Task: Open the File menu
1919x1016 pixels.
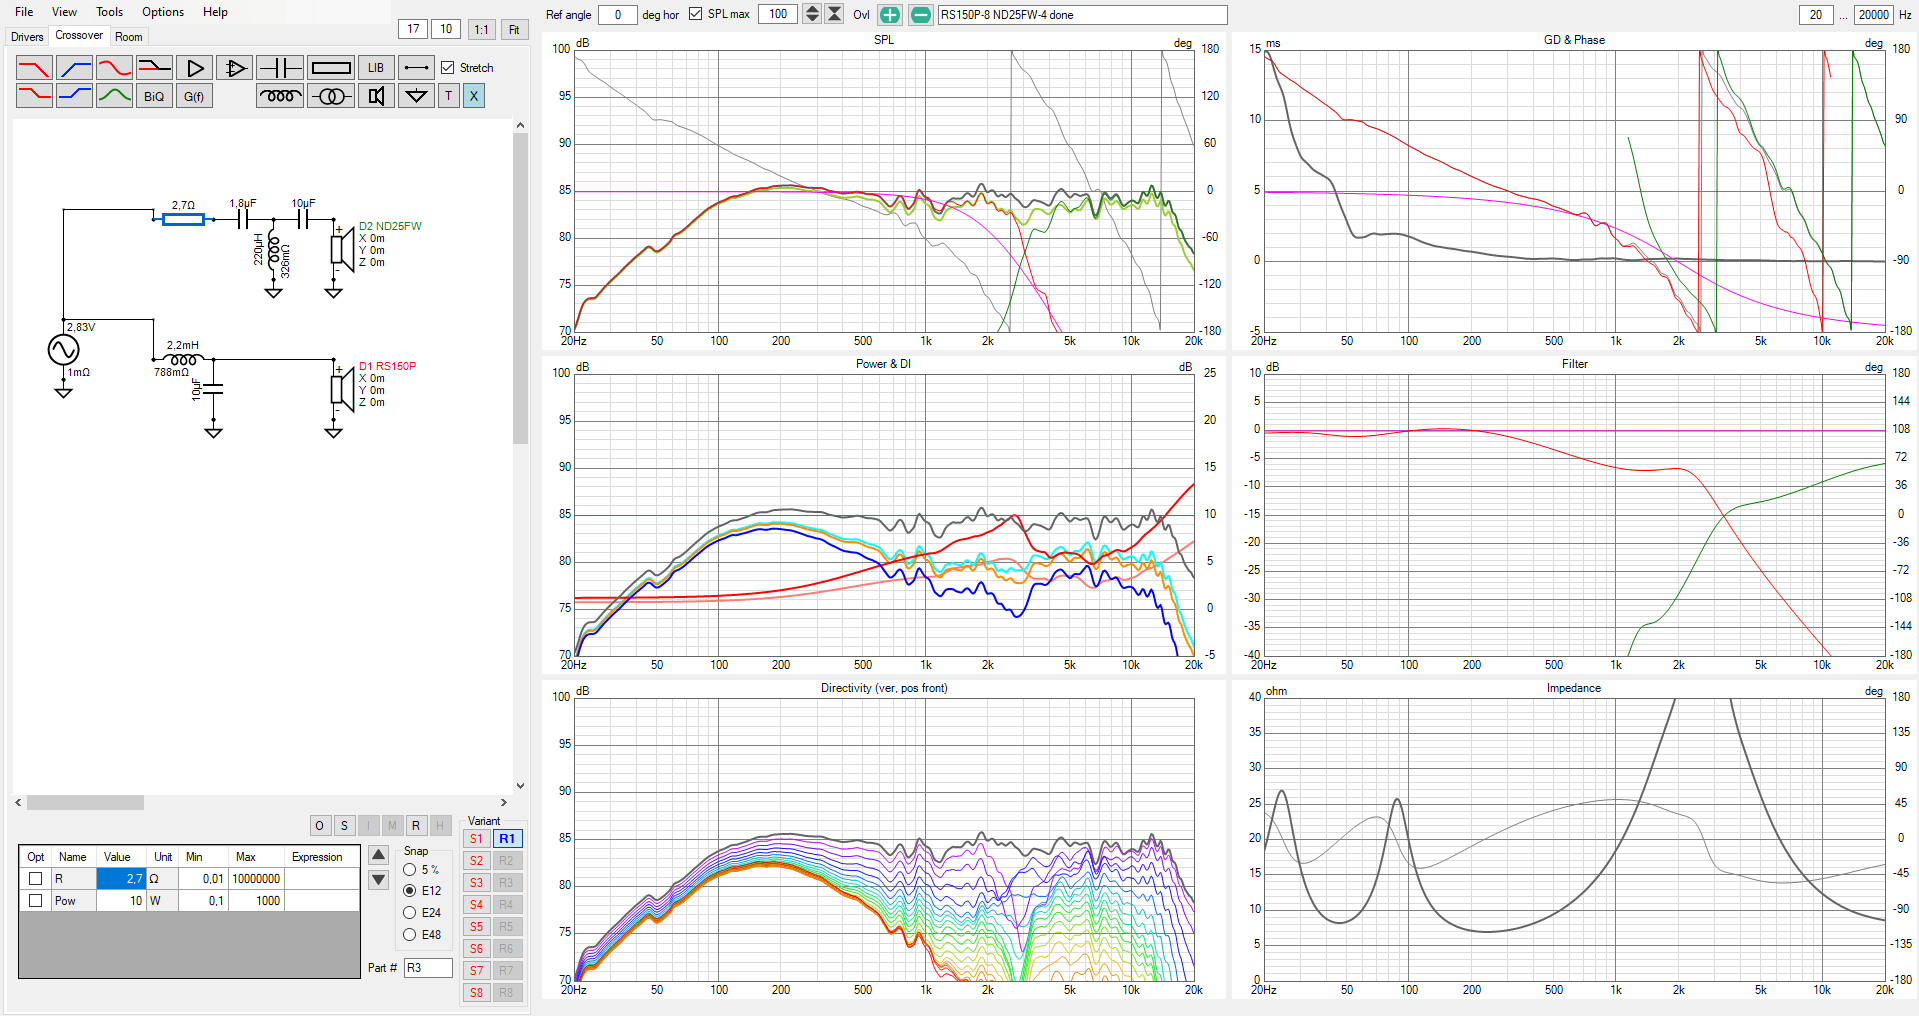Action: 24,12
